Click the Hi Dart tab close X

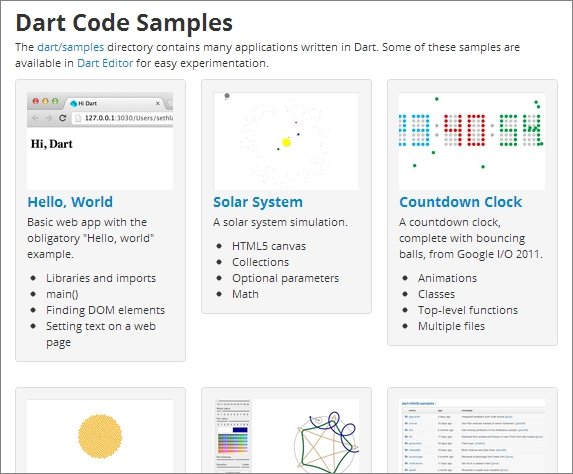click(x=158, y=103)
